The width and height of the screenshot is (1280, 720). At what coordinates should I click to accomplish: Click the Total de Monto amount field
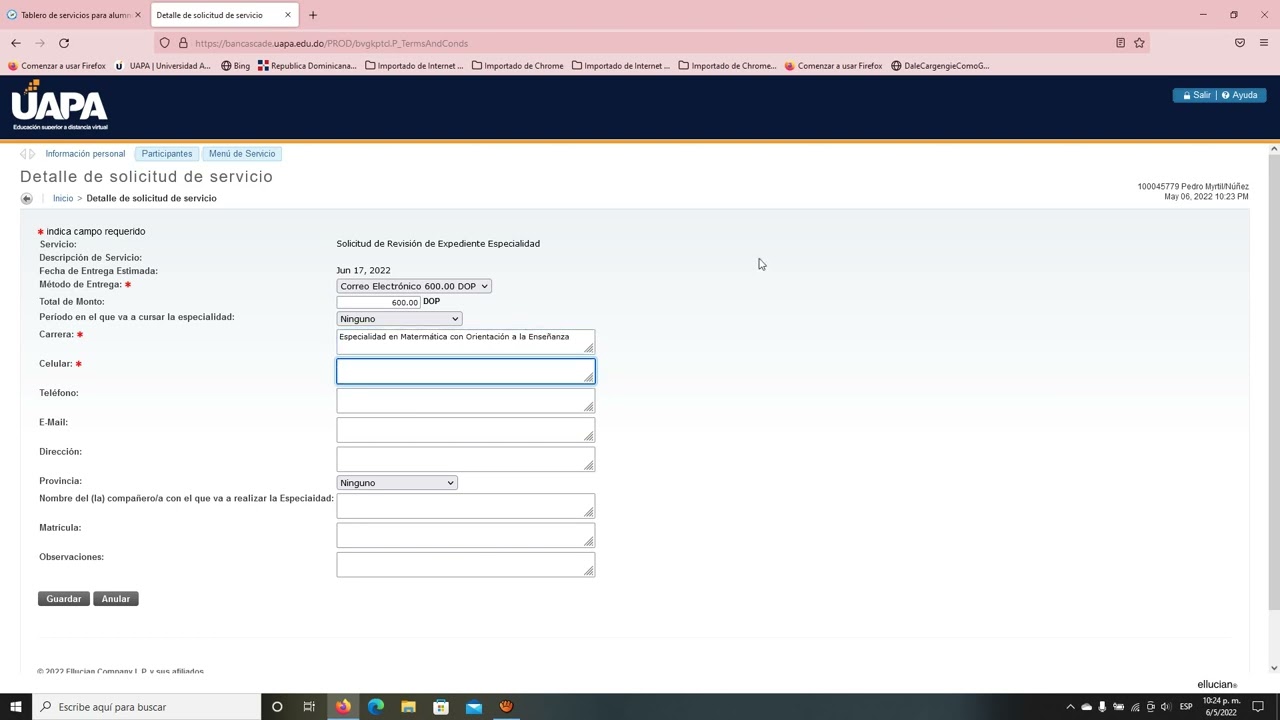pyautogui.click(x=379, y=302)
